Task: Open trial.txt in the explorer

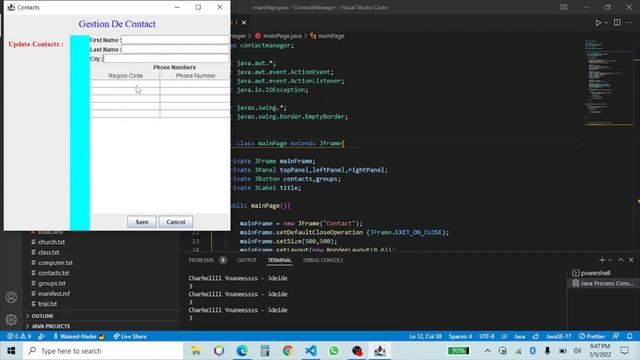Action: point(47,304)
